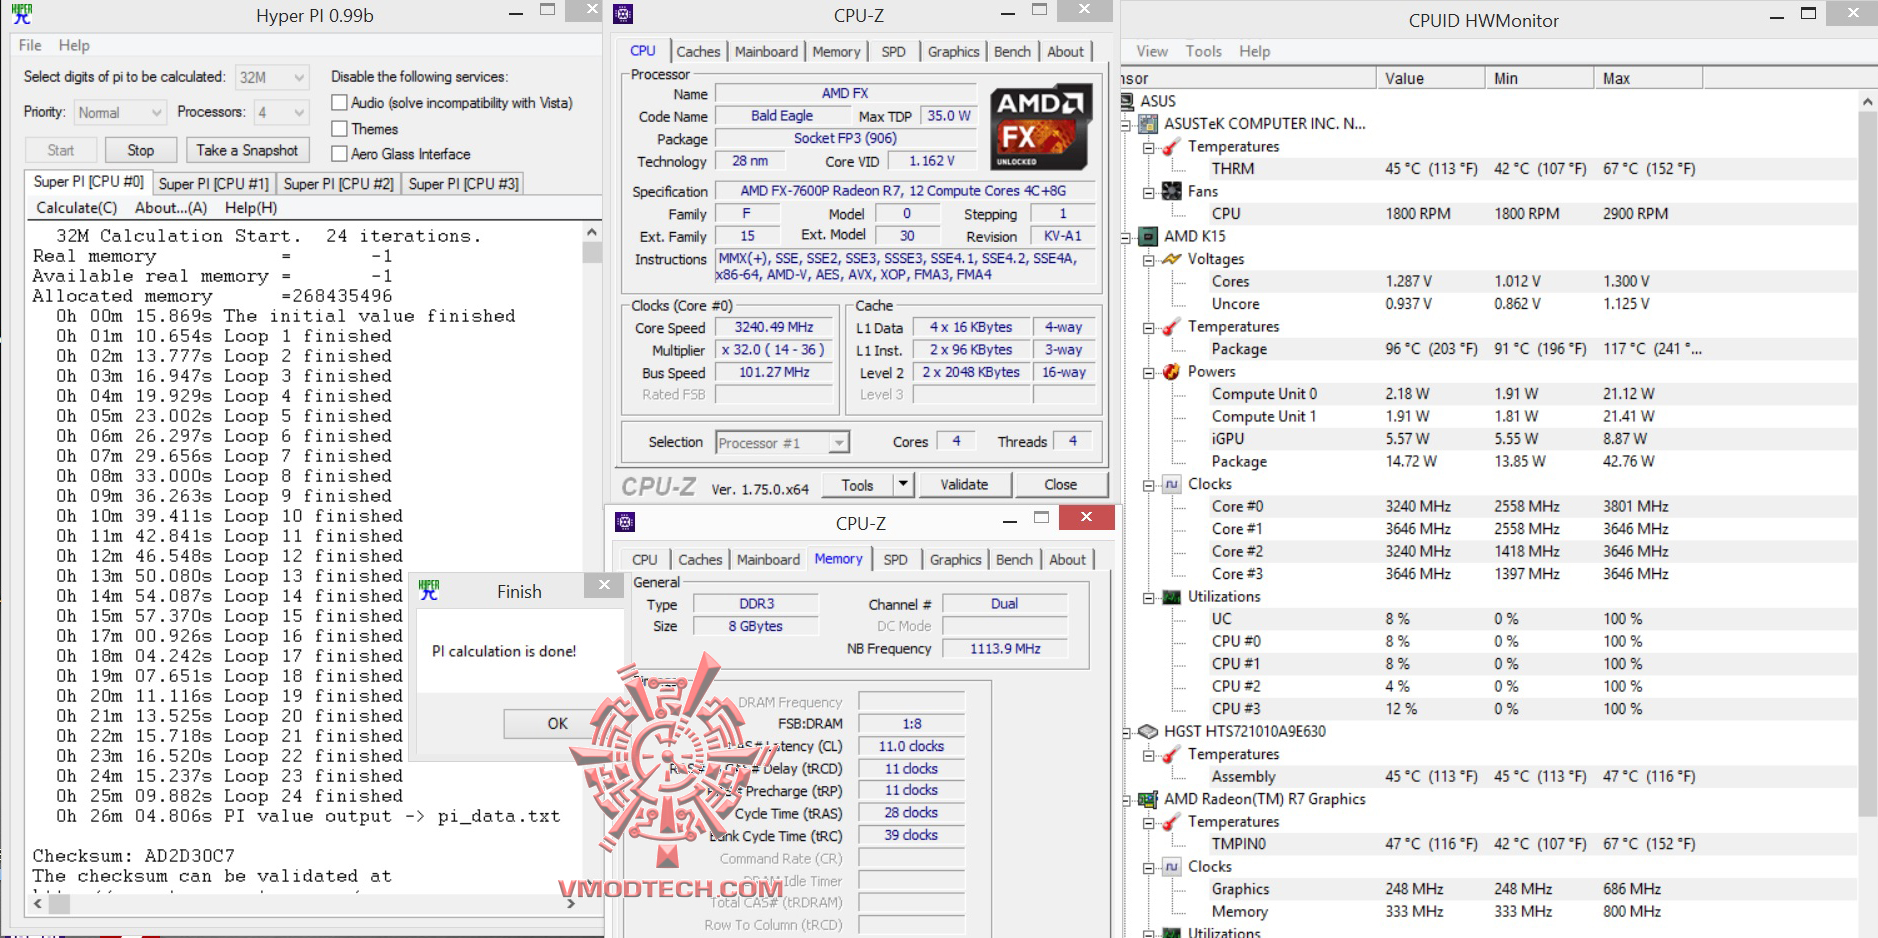Switch to Super PI [CPU #3] tab

pos(464,184)
